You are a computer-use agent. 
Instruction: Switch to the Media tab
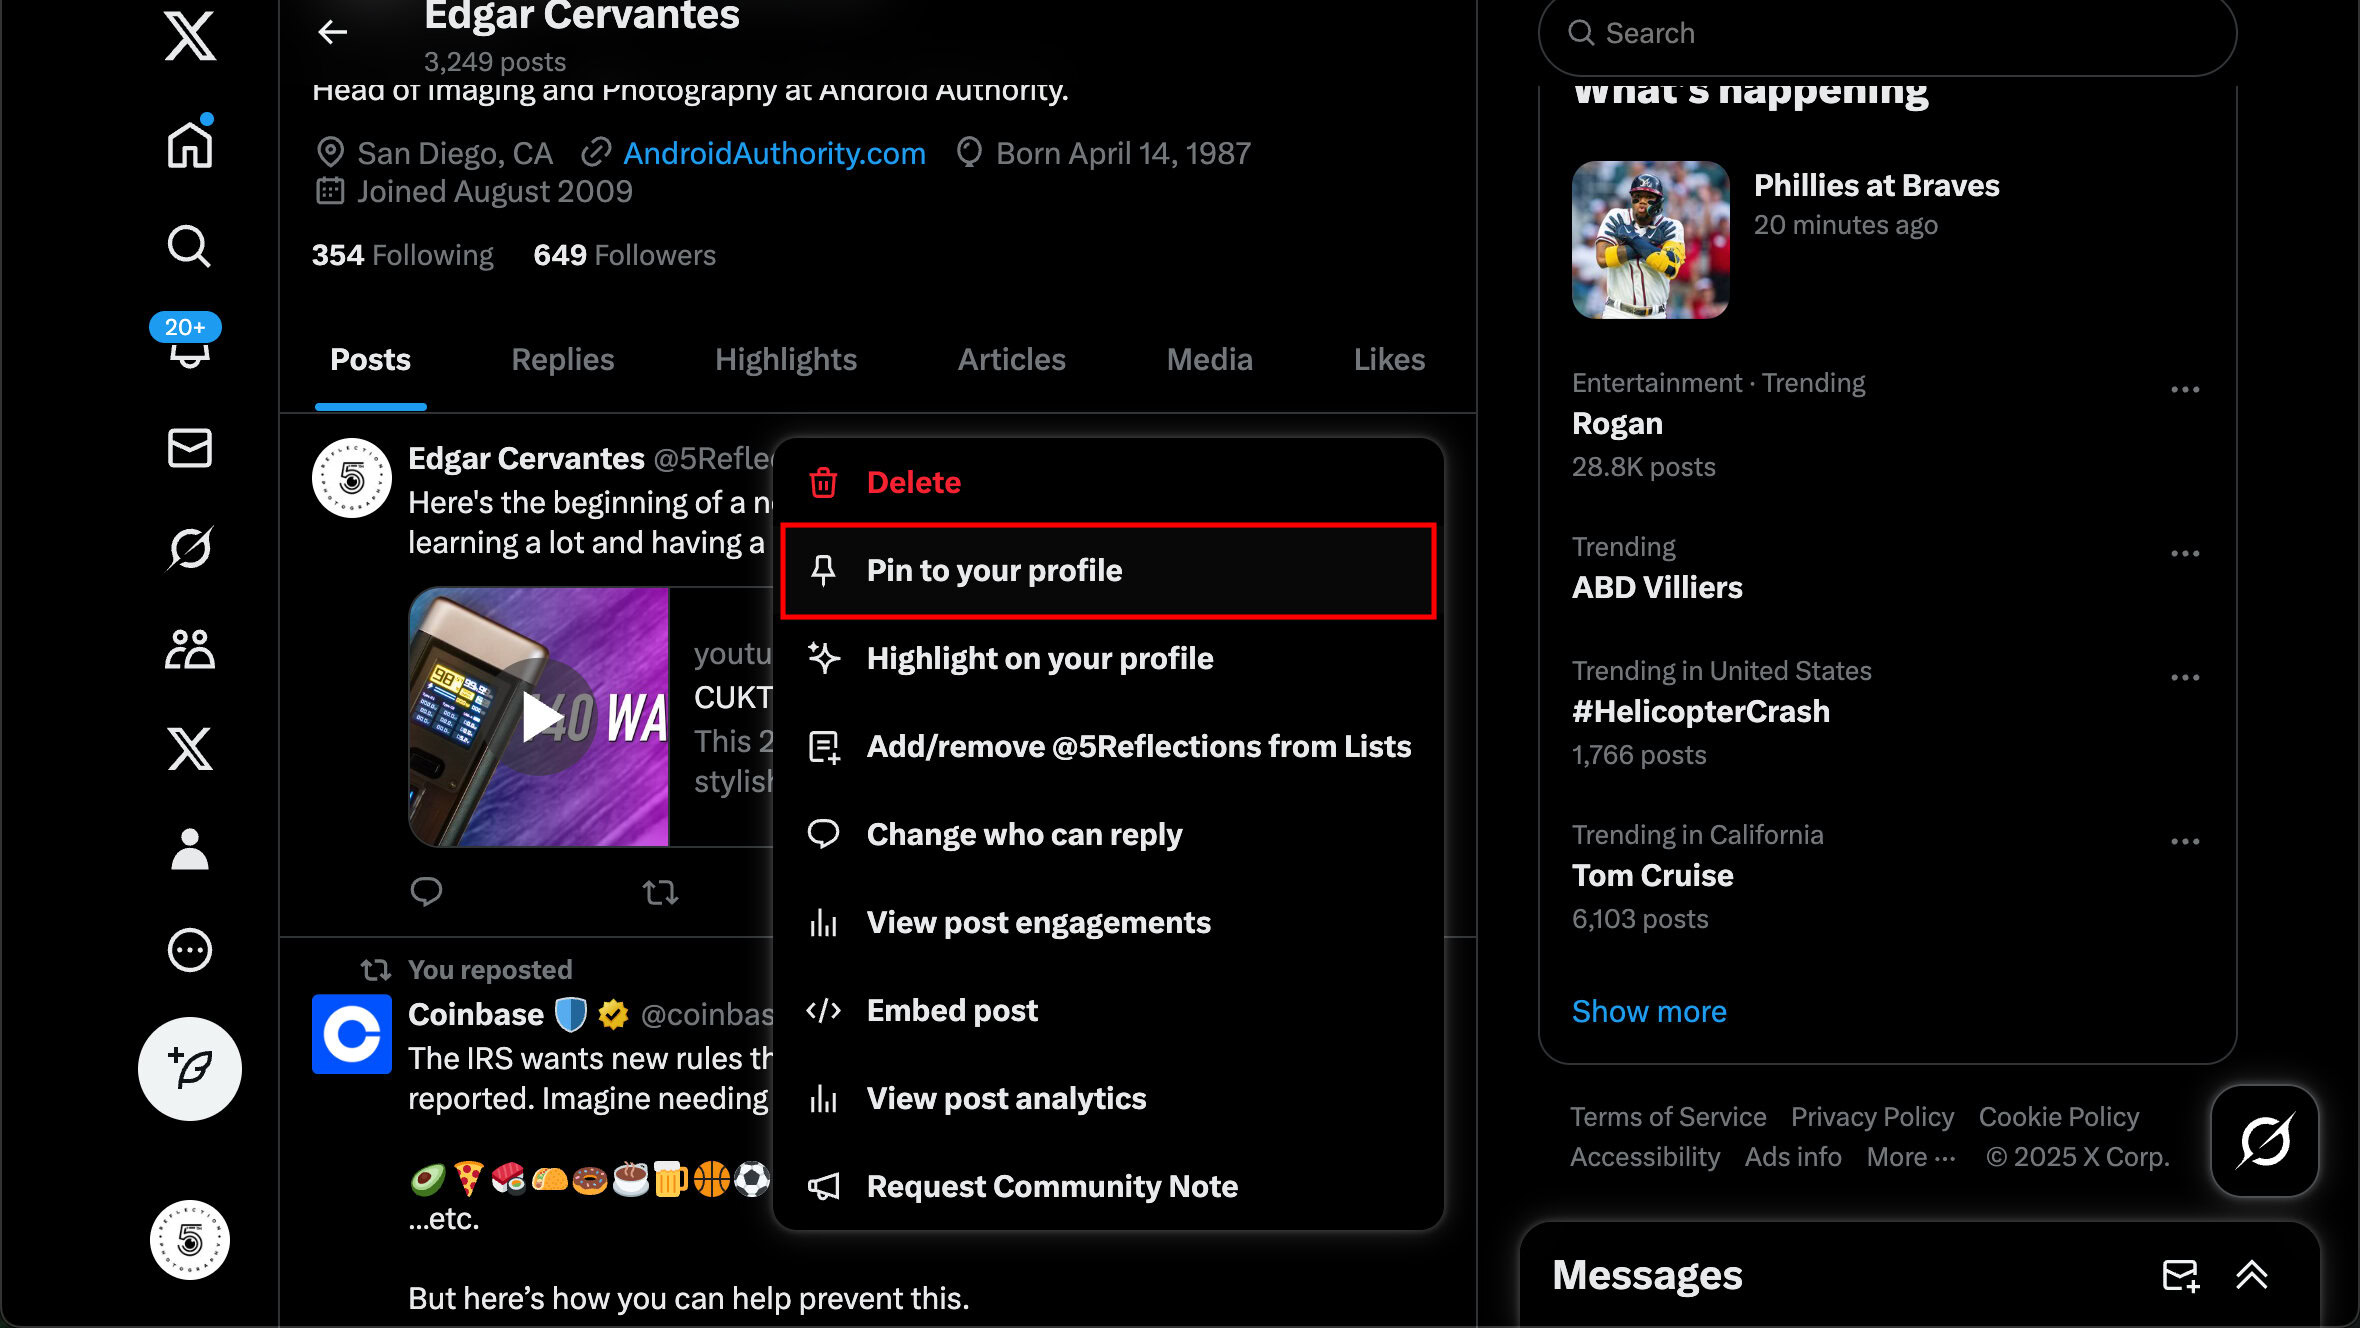pos(1209,360)
